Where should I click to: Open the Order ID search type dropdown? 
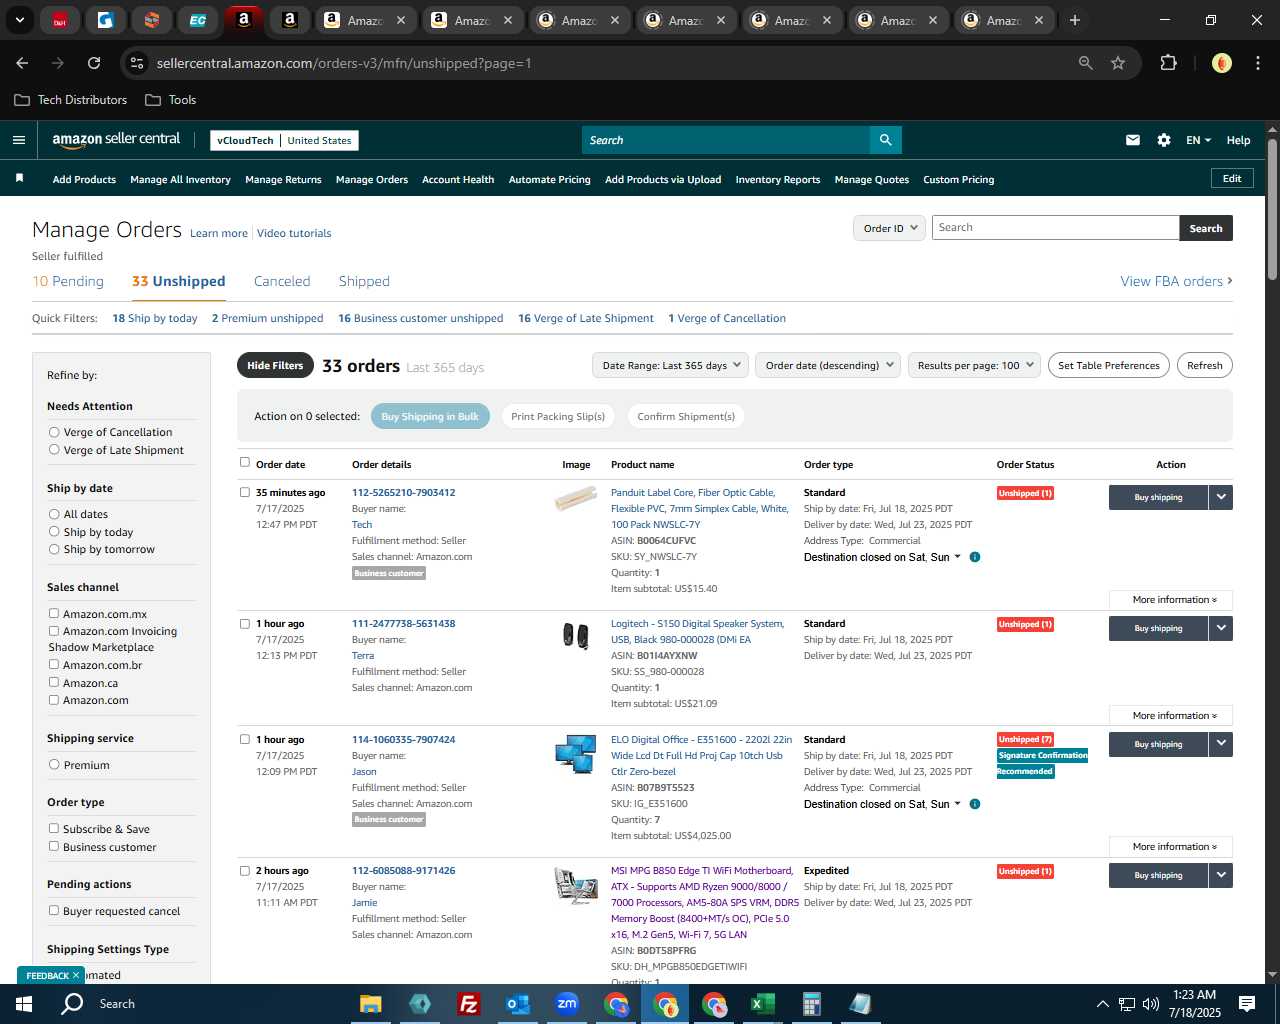point(889,228)
